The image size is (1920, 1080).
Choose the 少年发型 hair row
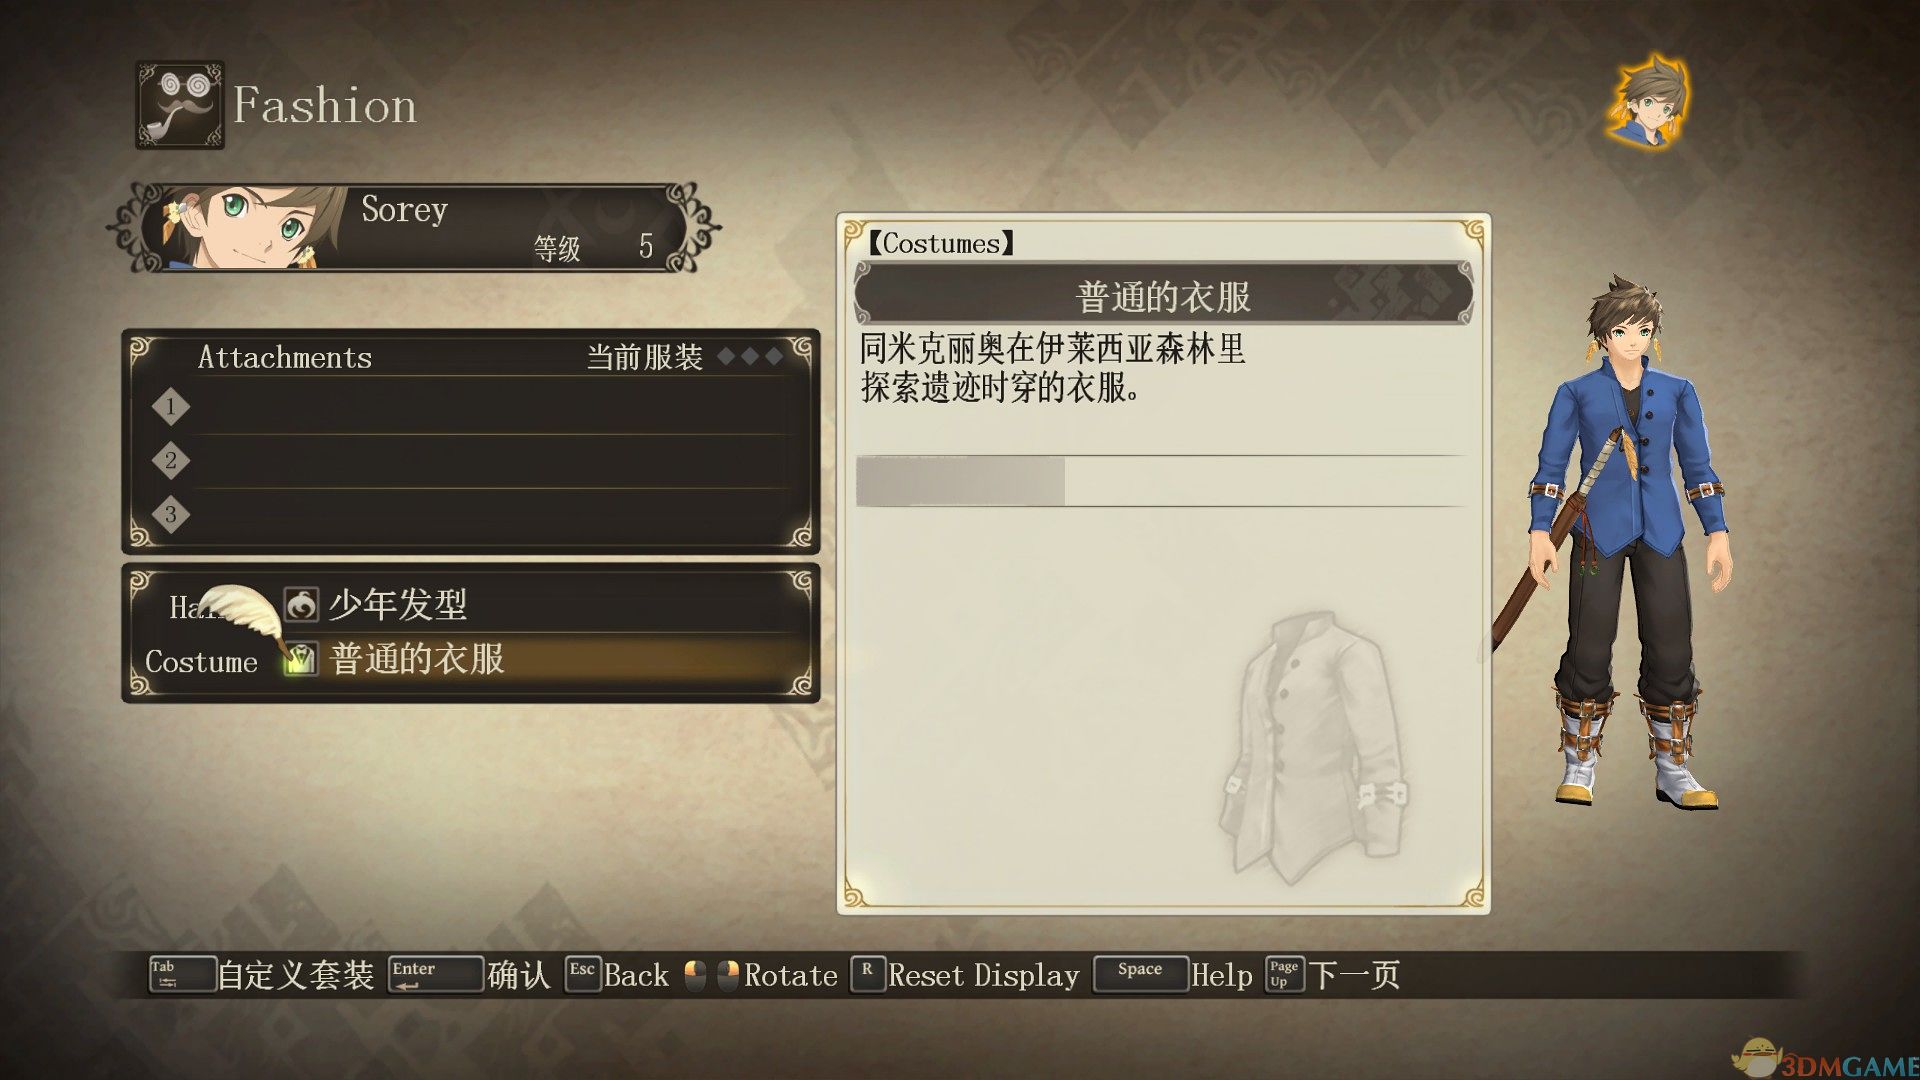point(470,604)
